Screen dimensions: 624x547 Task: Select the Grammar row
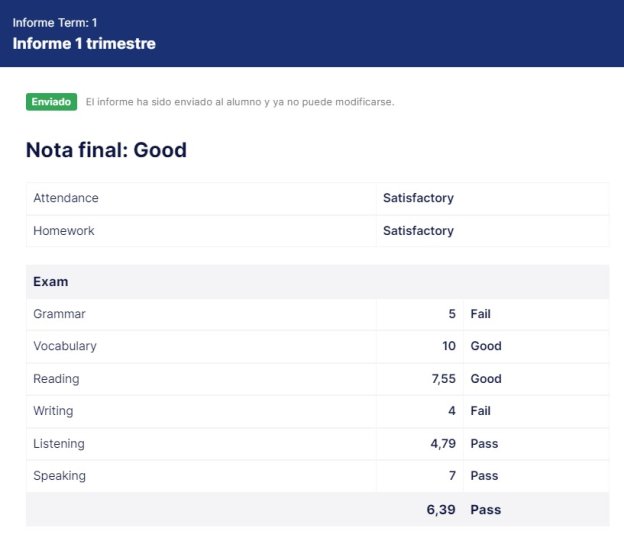click(318, 314)
